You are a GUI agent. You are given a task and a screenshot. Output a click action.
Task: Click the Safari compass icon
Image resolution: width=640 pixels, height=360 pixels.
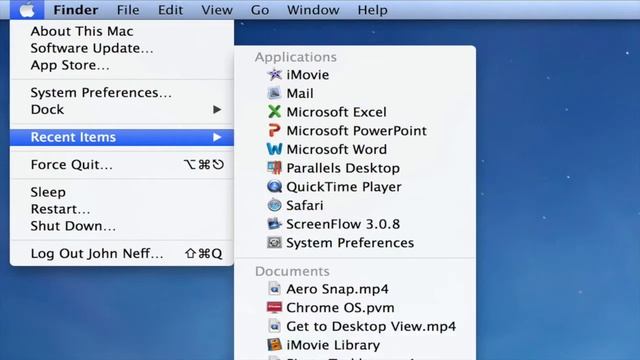tap(274, 205)
